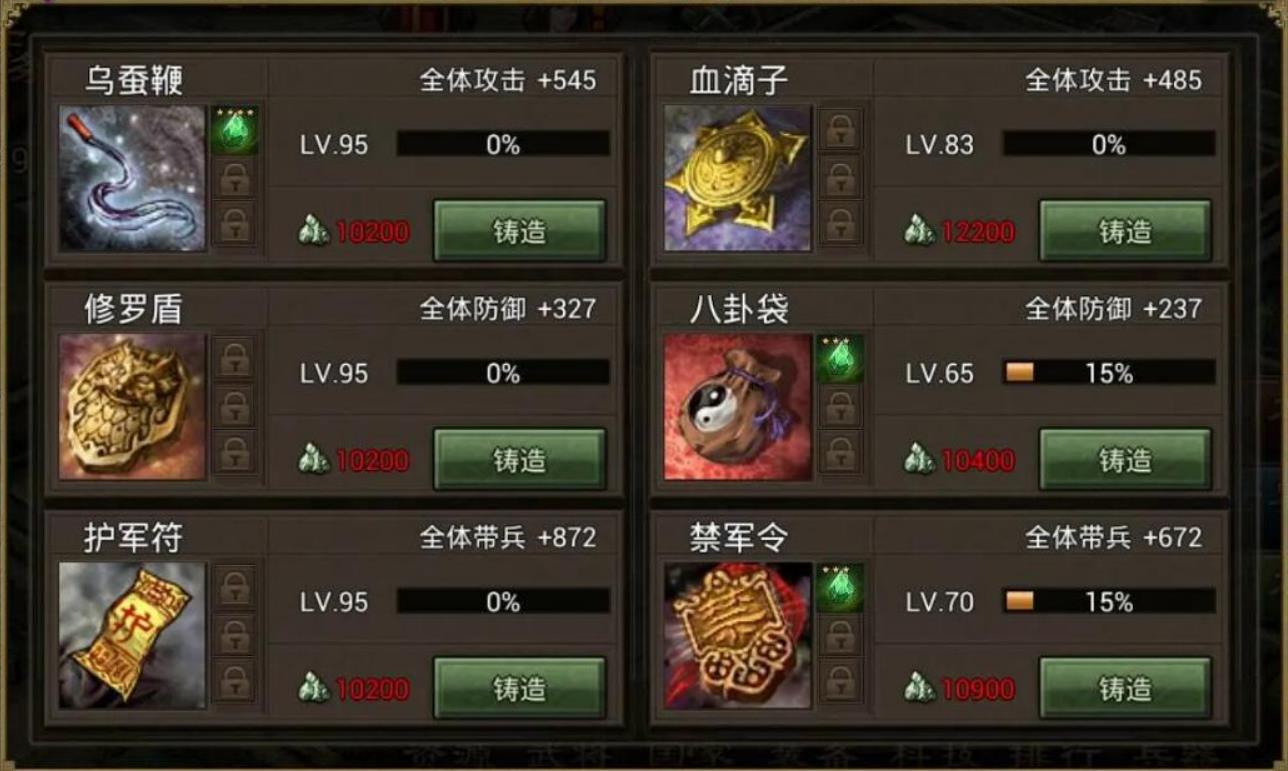1288x771 pixels.
Task: Click 10200 ore cost icon under 护军符
Action: tap(314, 689)
